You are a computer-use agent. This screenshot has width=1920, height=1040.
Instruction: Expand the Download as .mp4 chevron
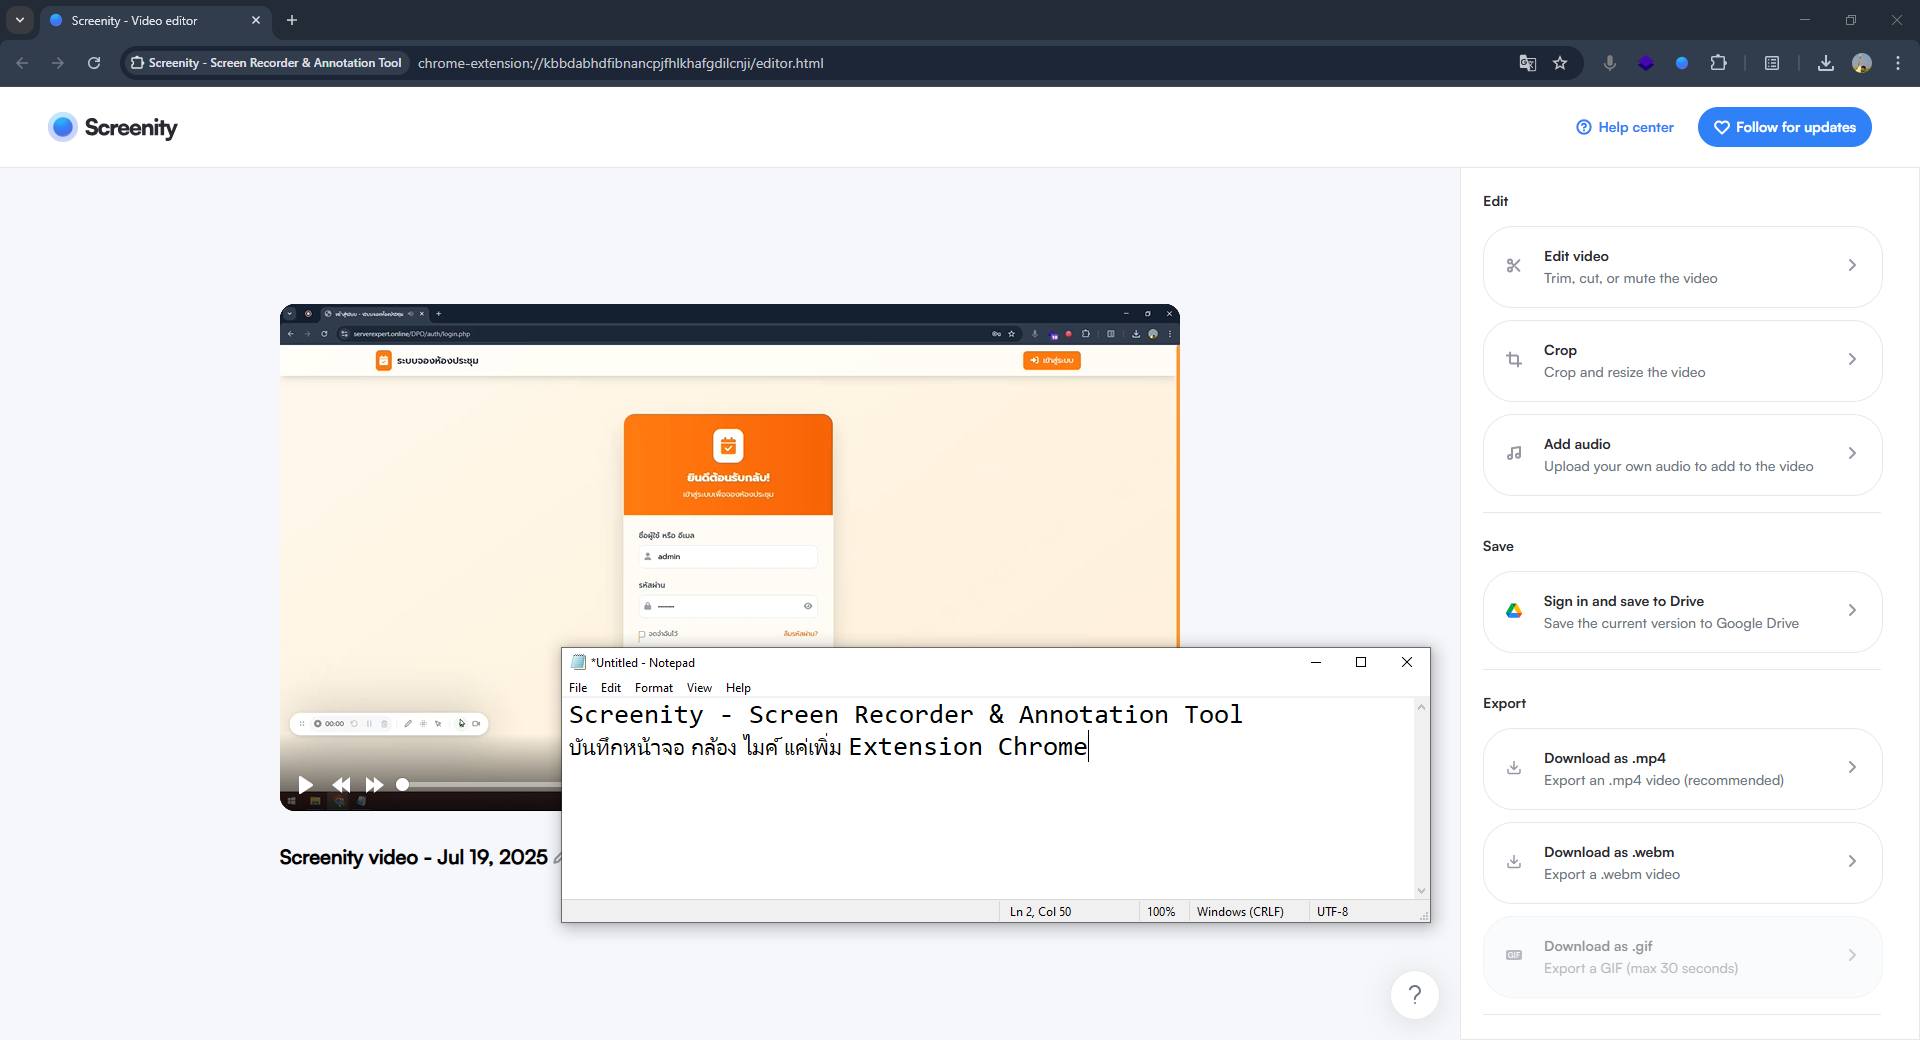1852,768
